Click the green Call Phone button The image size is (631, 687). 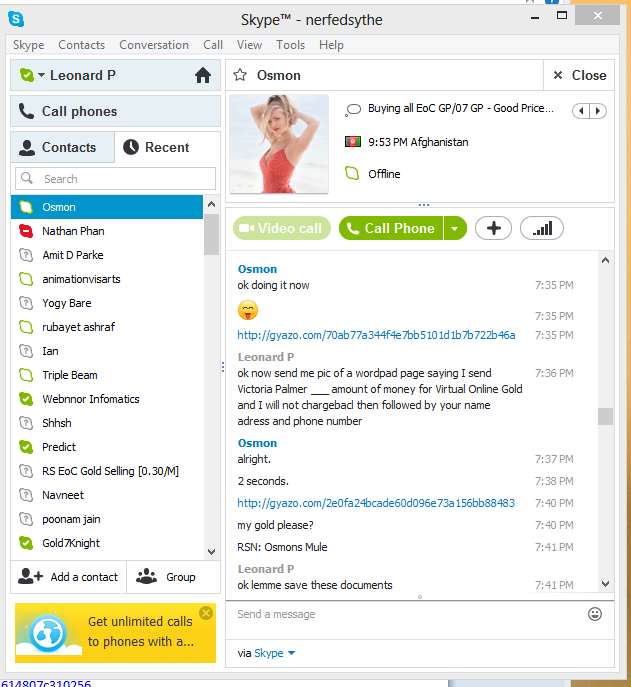click(x=391, y=228)
